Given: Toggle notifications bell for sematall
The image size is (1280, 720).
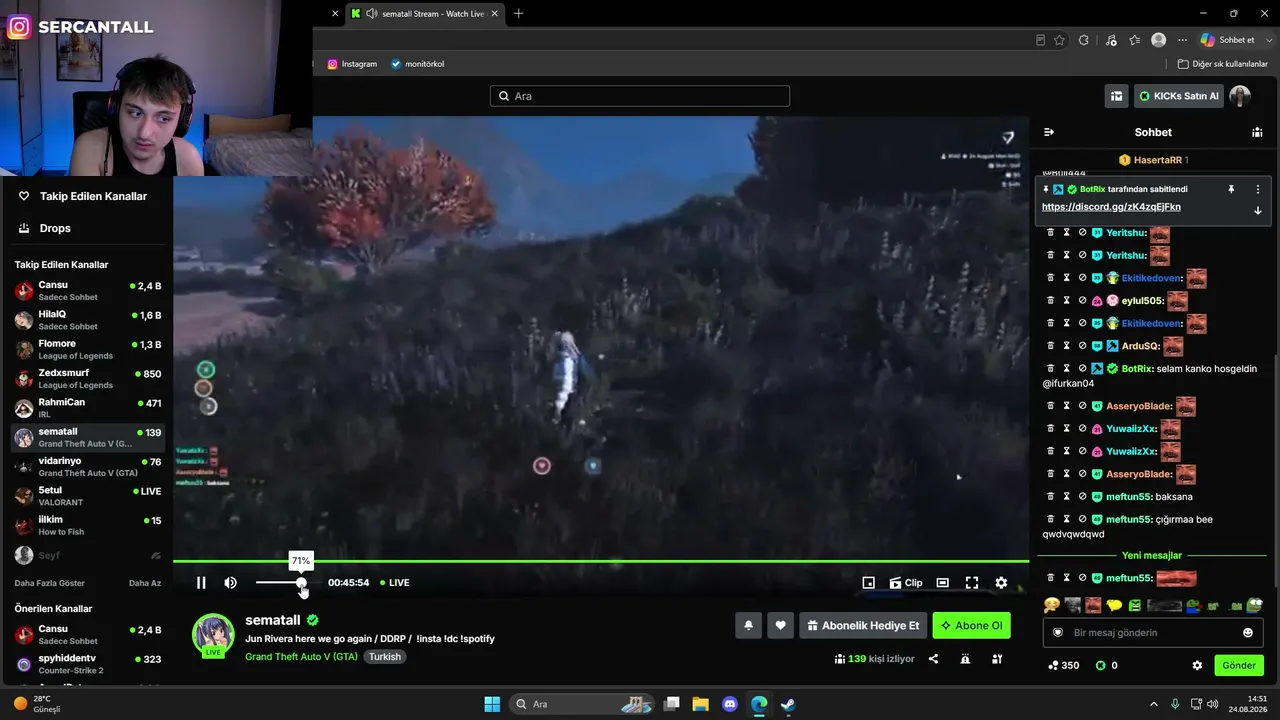Looking at the screenshot, I should click(x=748, y=626).
